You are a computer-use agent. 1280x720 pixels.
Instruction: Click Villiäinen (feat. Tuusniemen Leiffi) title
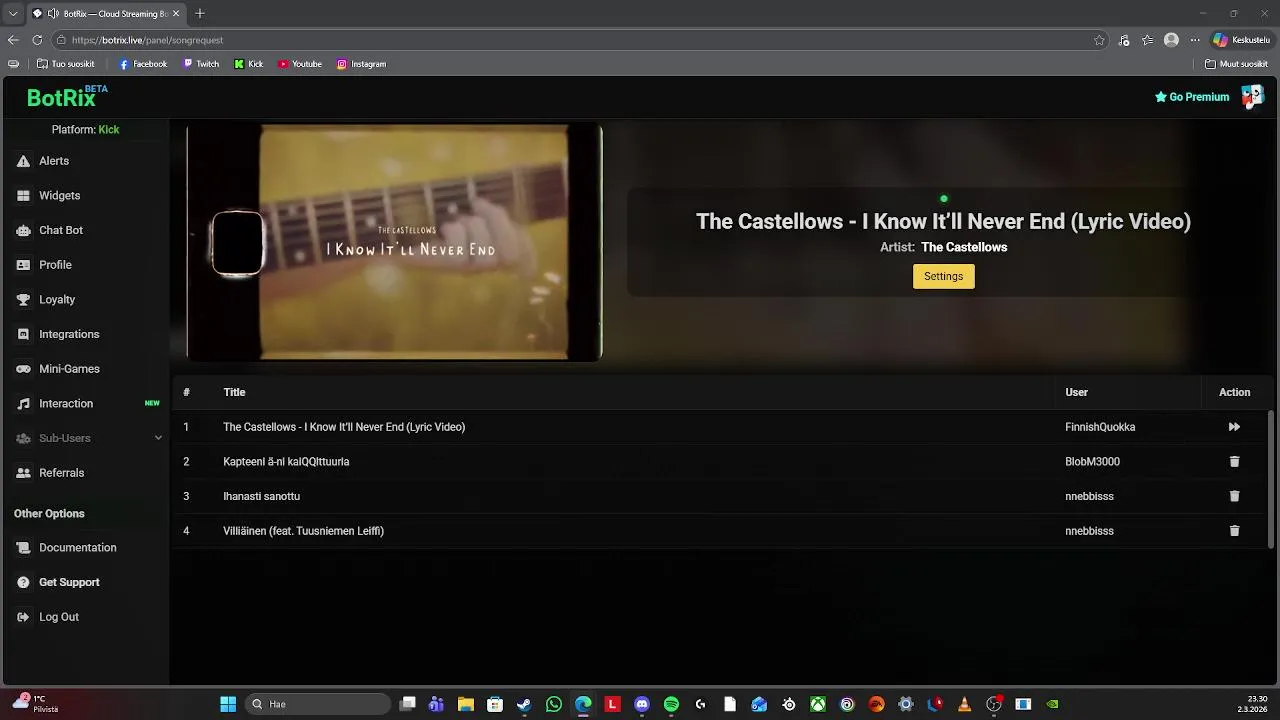pos(303,531)
